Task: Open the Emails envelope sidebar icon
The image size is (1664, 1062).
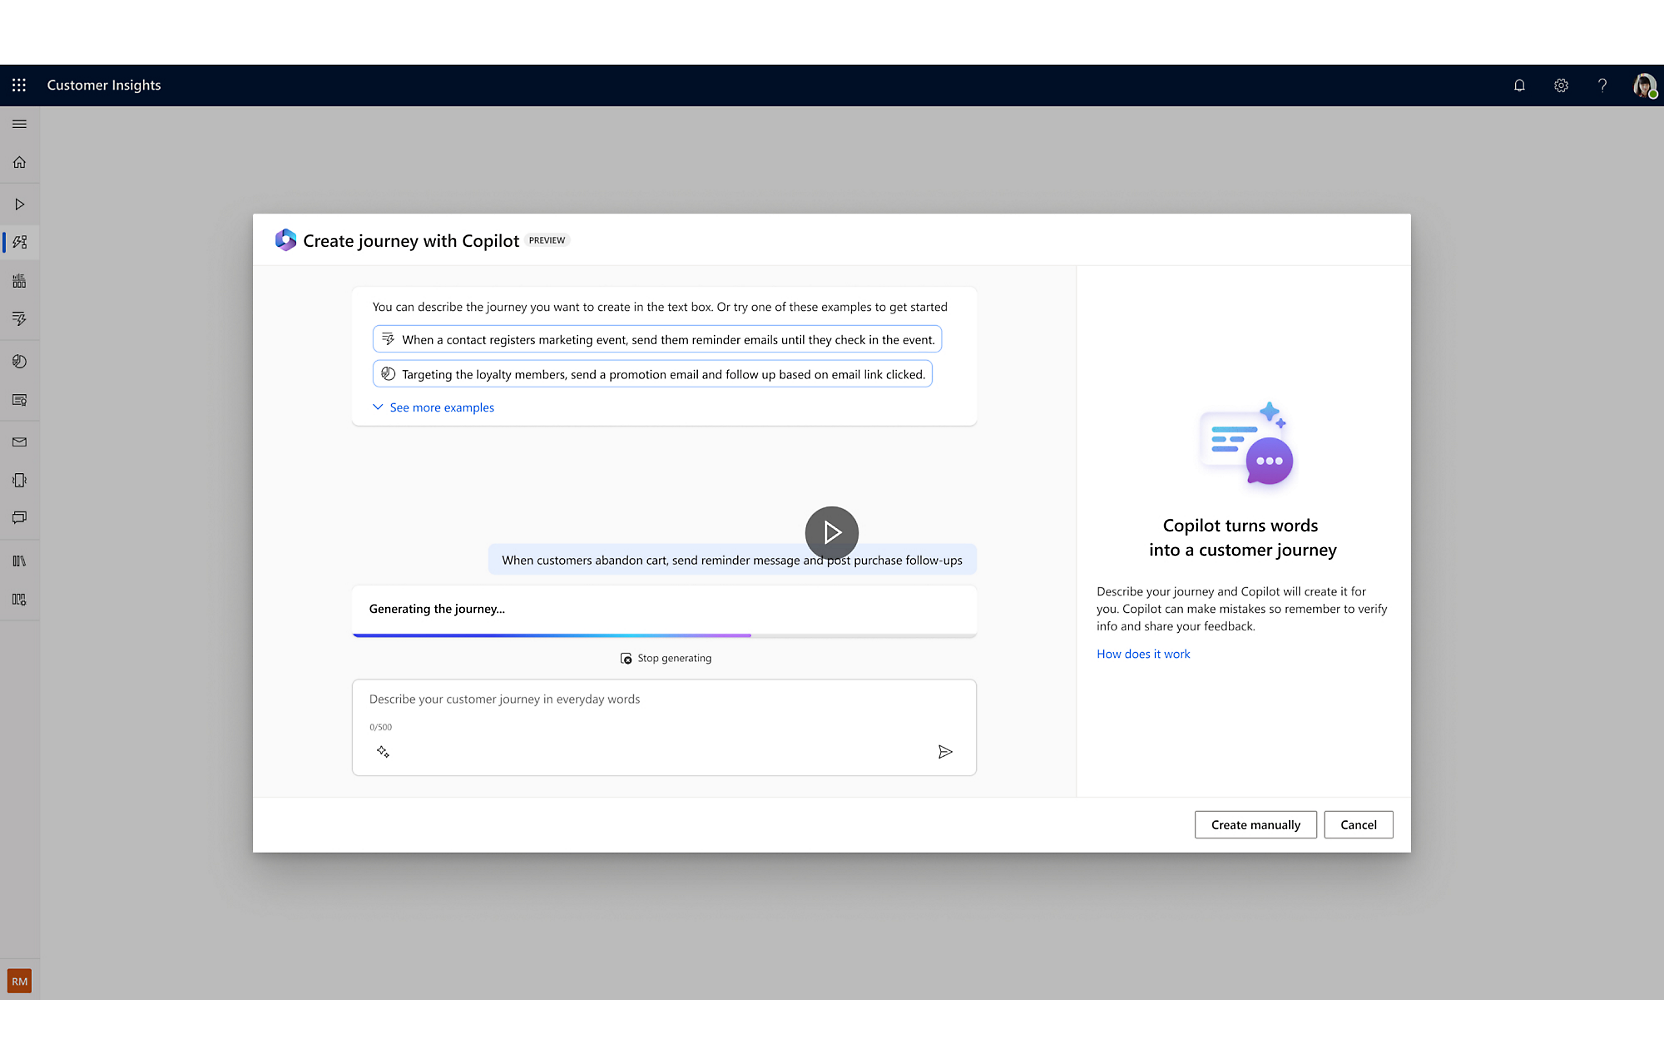Action: click(19, 442)
